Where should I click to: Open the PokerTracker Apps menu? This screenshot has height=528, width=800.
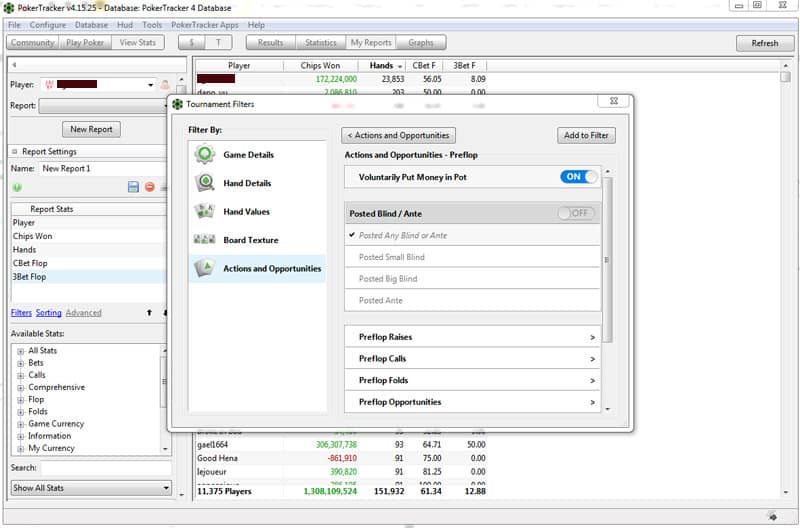pyautogui.click(x=205, y=24)
